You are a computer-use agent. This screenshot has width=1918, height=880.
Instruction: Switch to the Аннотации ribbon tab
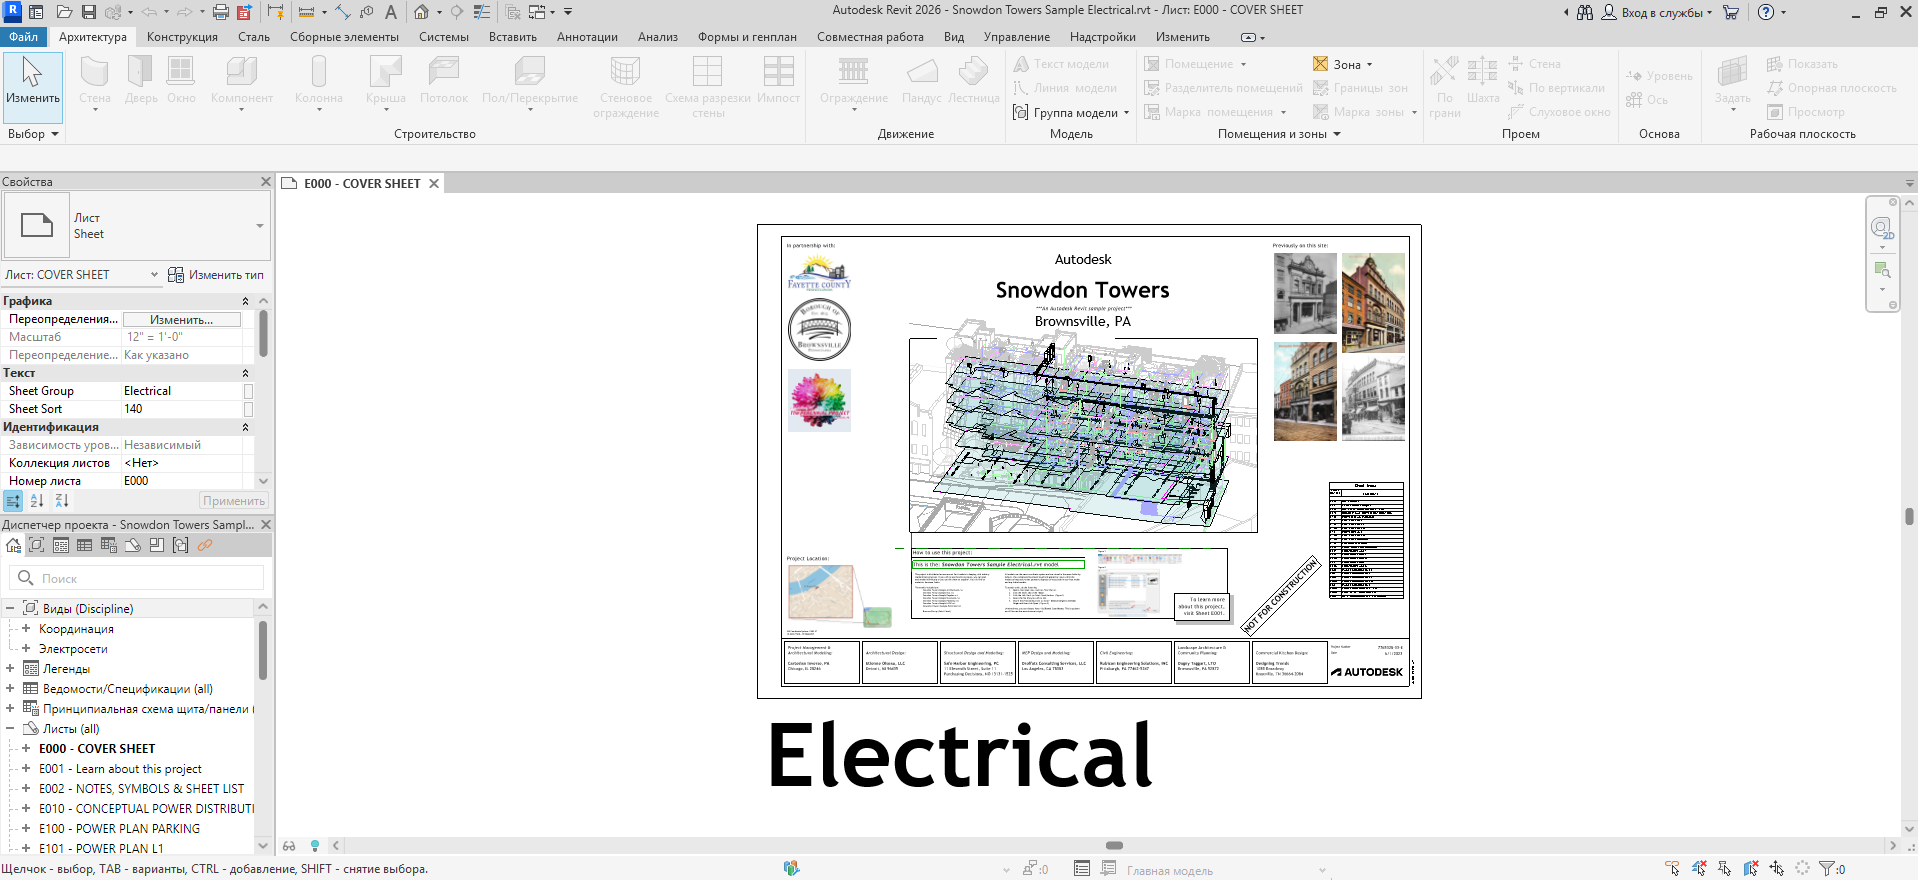[x=587, y=37]
